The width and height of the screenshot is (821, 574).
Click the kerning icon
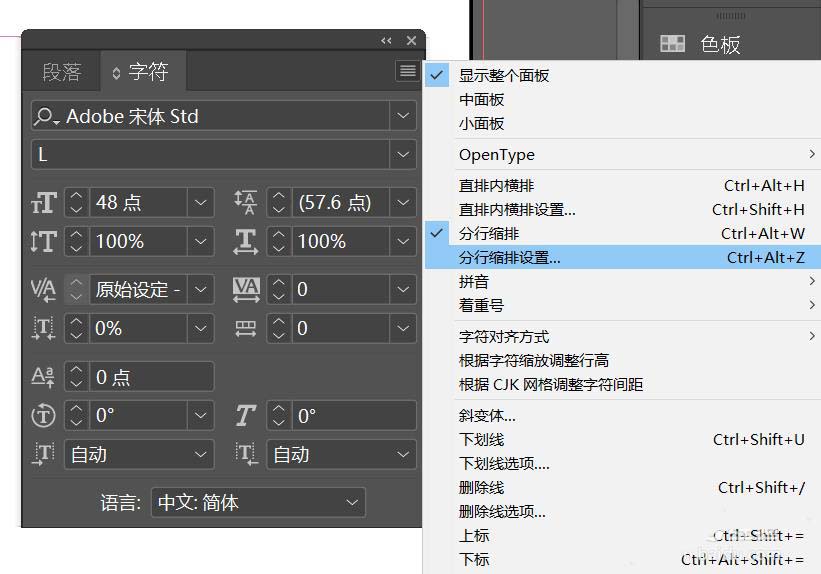pos(43,289)
